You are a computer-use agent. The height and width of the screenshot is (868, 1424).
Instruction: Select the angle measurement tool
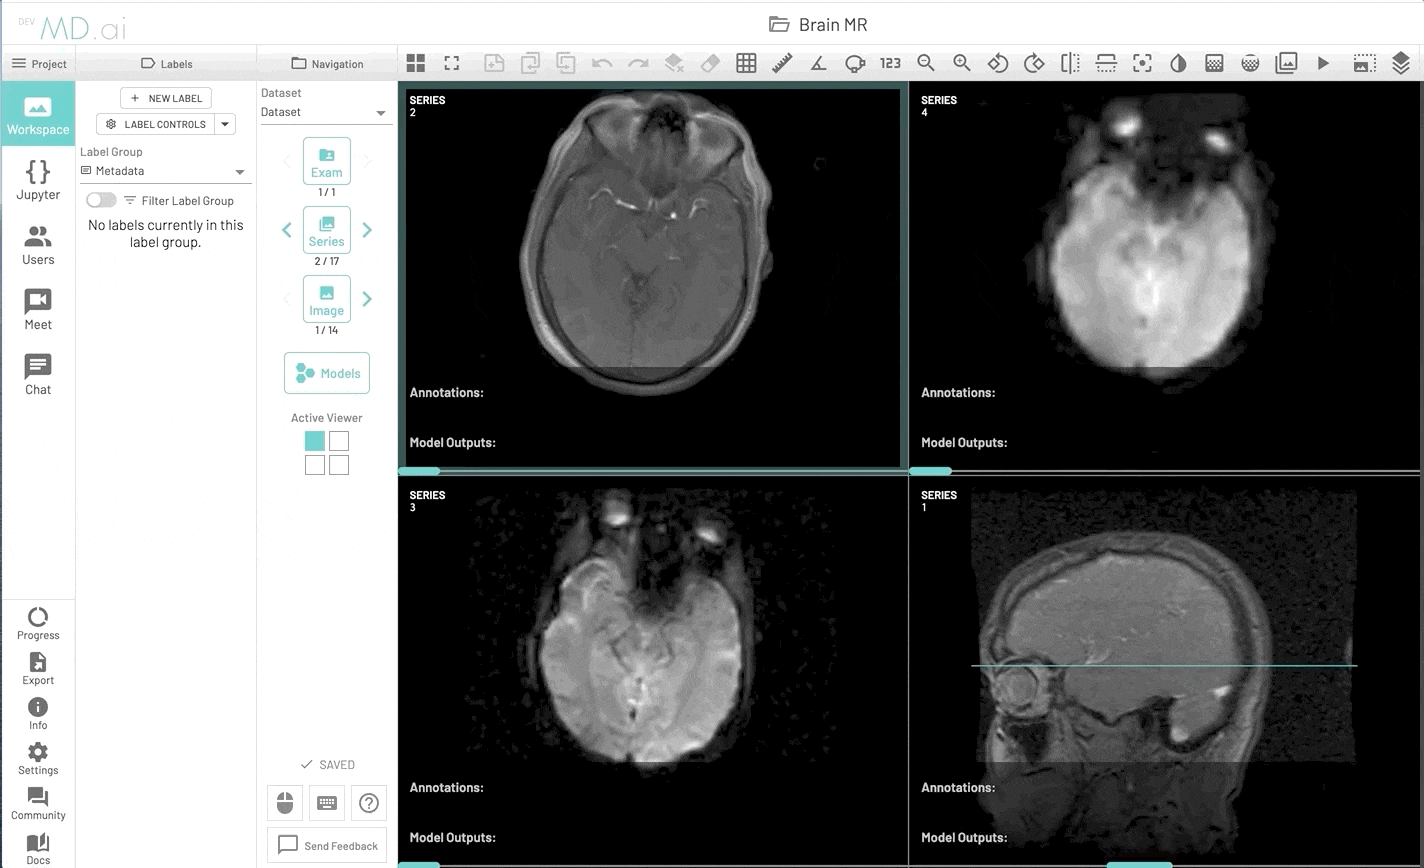coord(818,63)
